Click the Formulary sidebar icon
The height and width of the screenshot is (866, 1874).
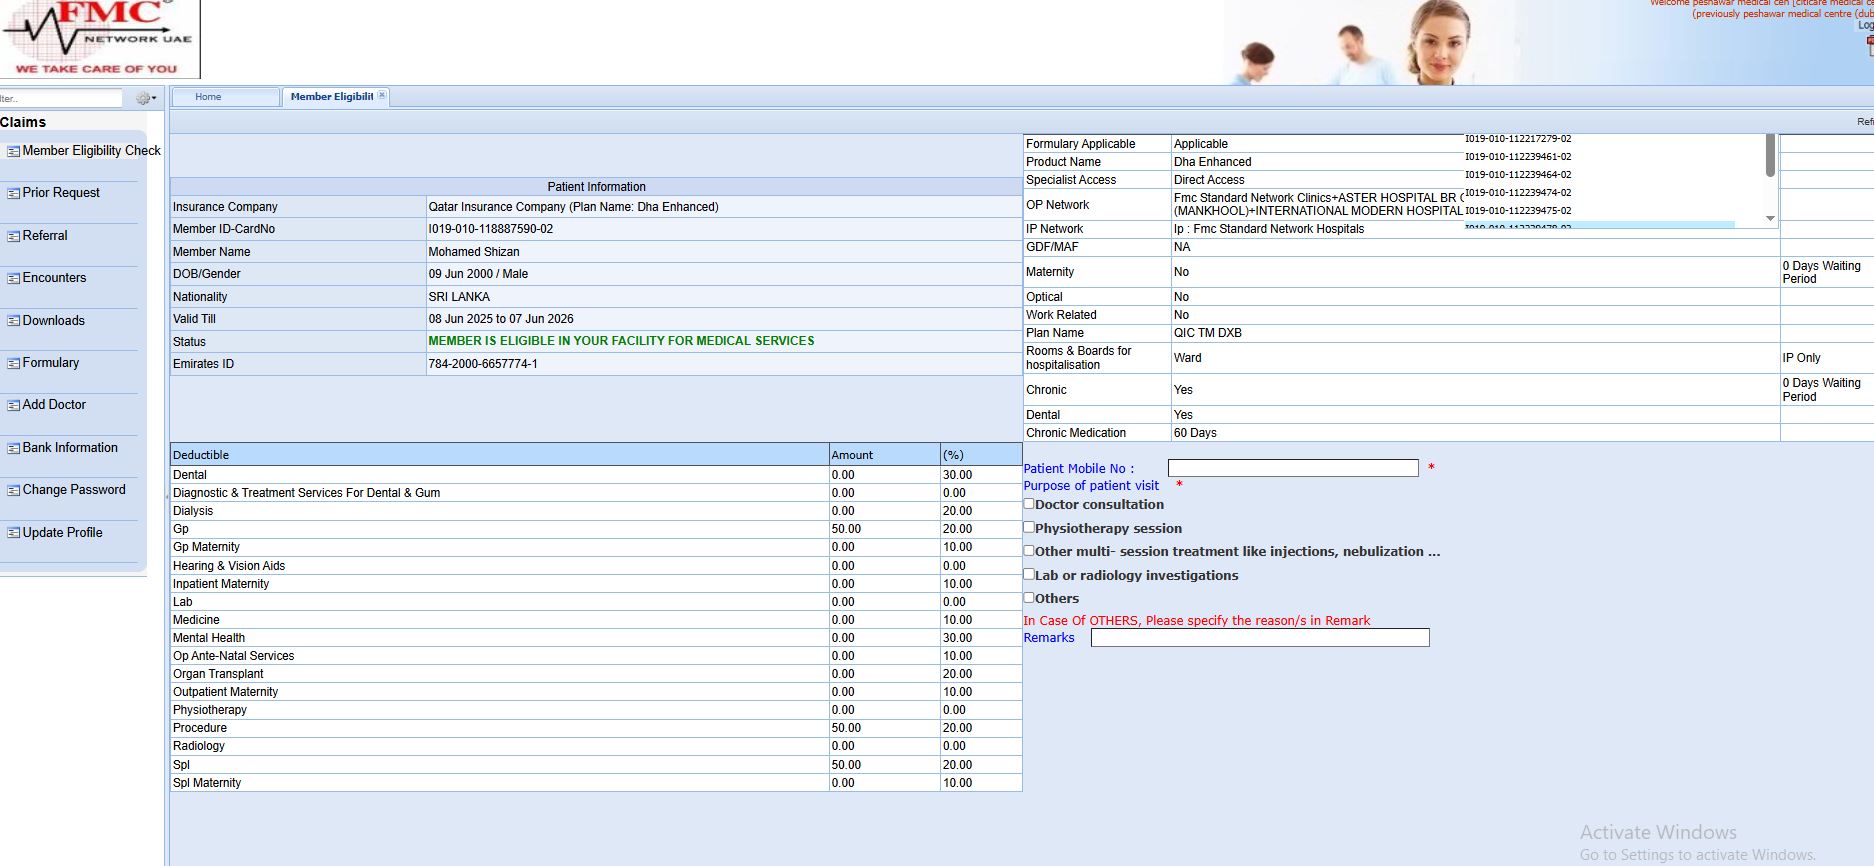(x=13, y=363)
